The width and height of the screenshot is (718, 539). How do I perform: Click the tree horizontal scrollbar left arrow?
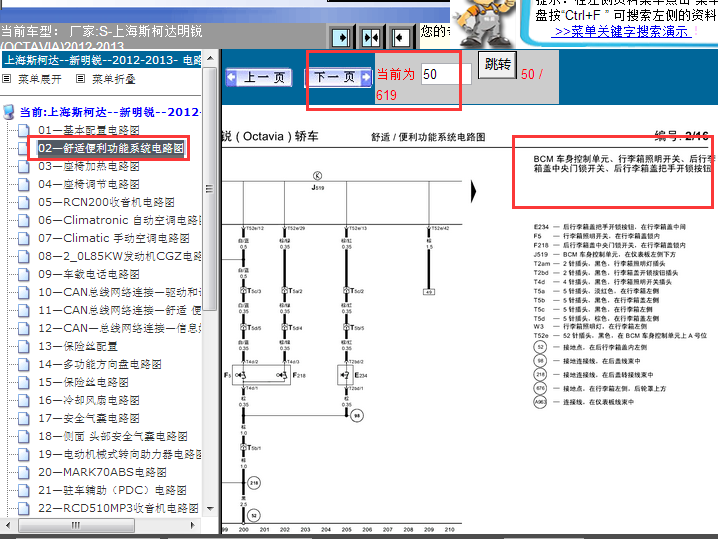8,525
